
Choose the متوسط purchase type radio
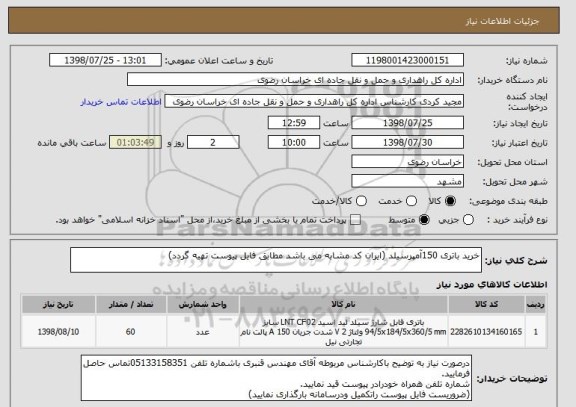[x=424, y=220]
